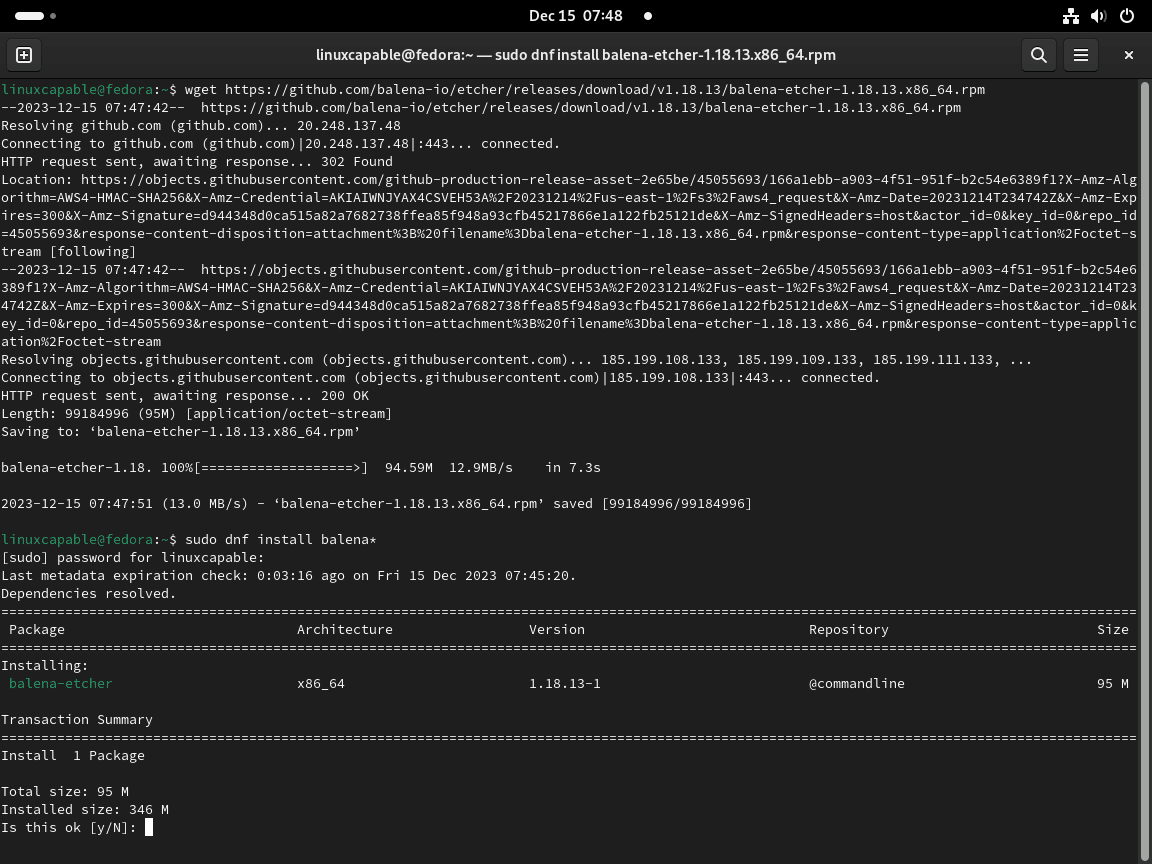Click 'HTTP request sent... 302 Found' line
The width and height of the screenshot is (1152, 864).
tap(197, 161)
